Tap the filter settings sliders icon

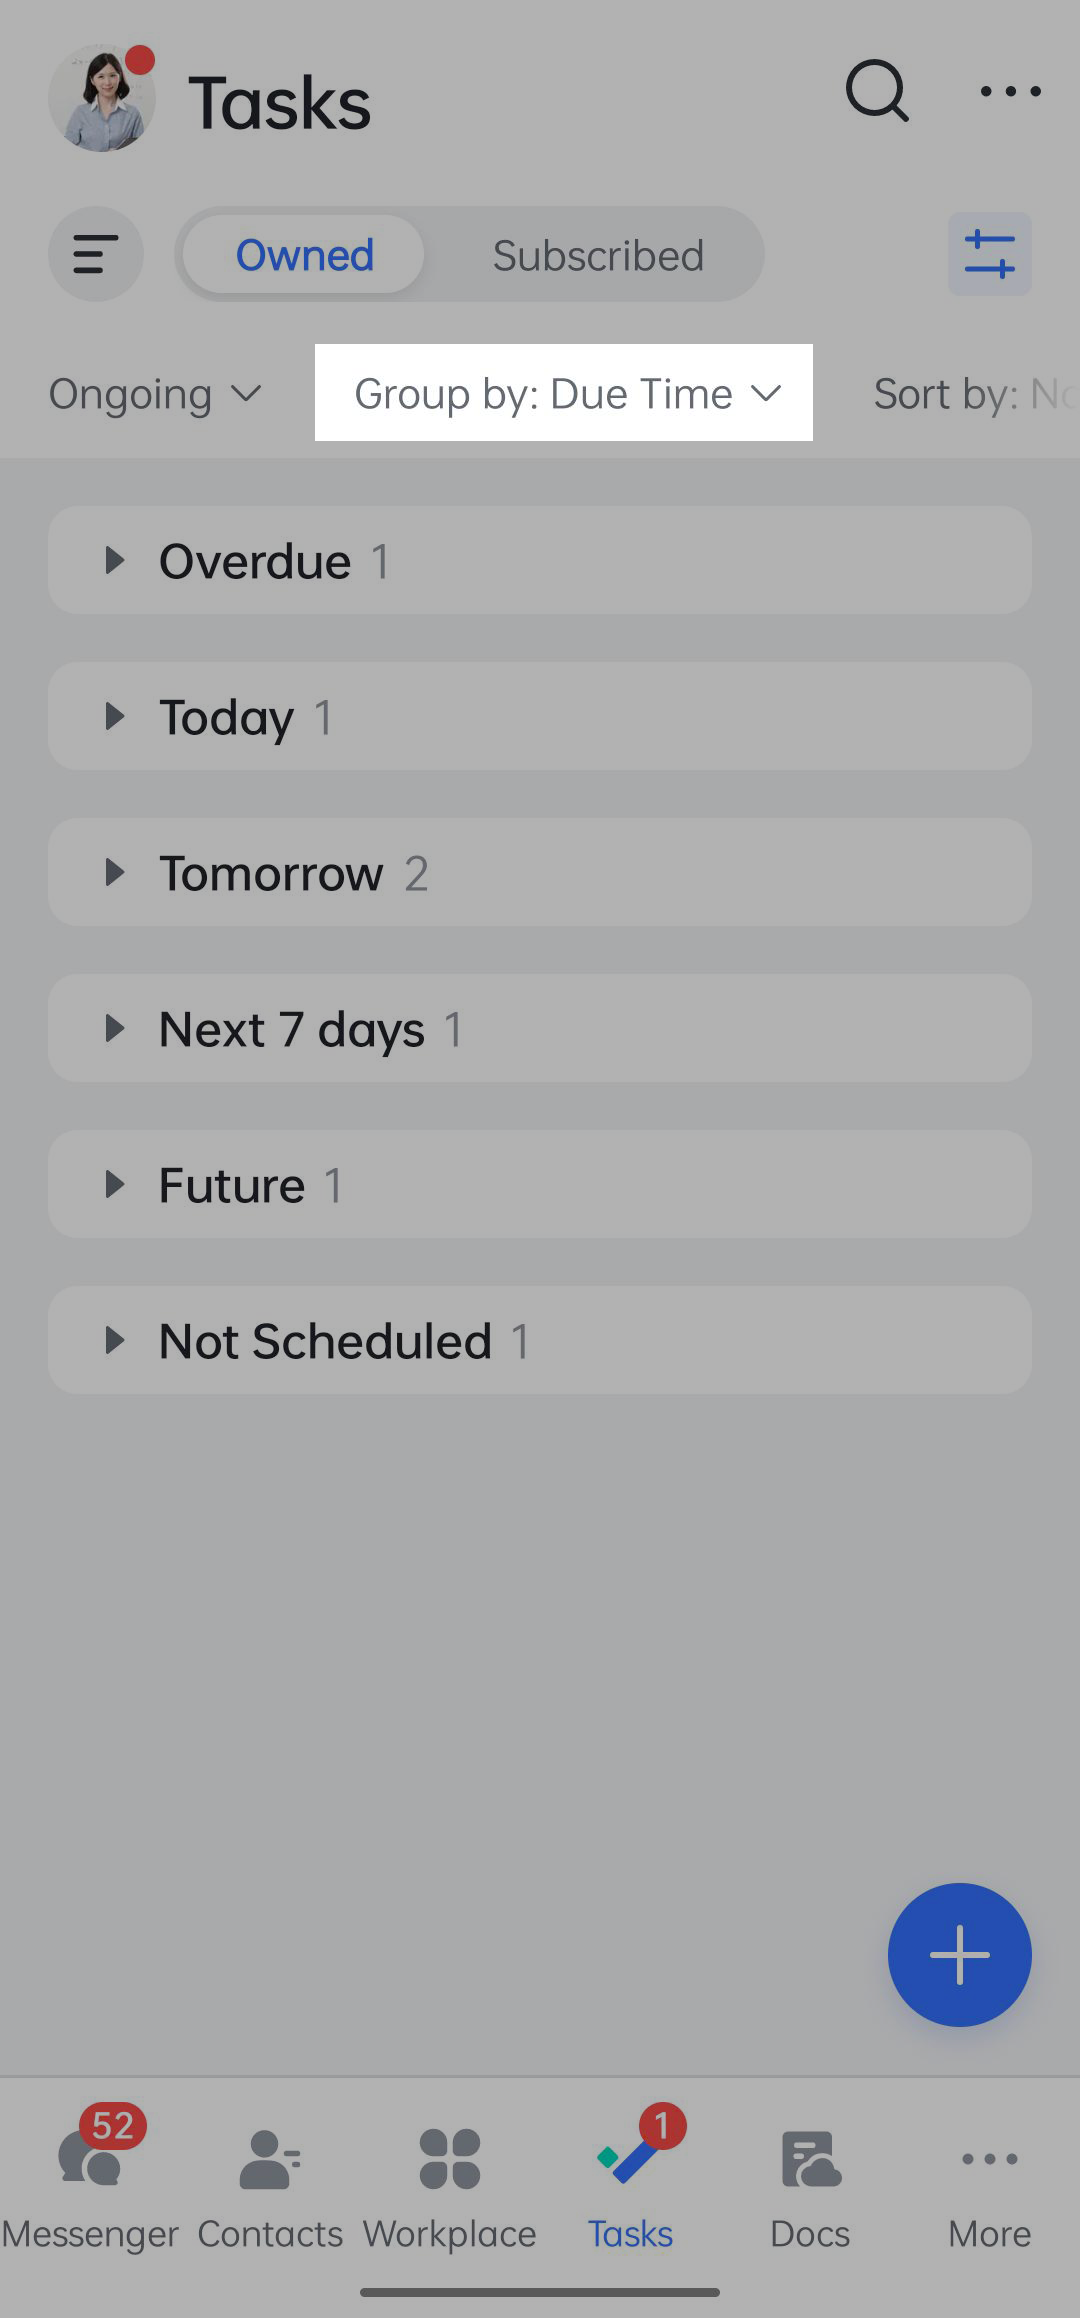pyautogui.click(x=989, y=254)
